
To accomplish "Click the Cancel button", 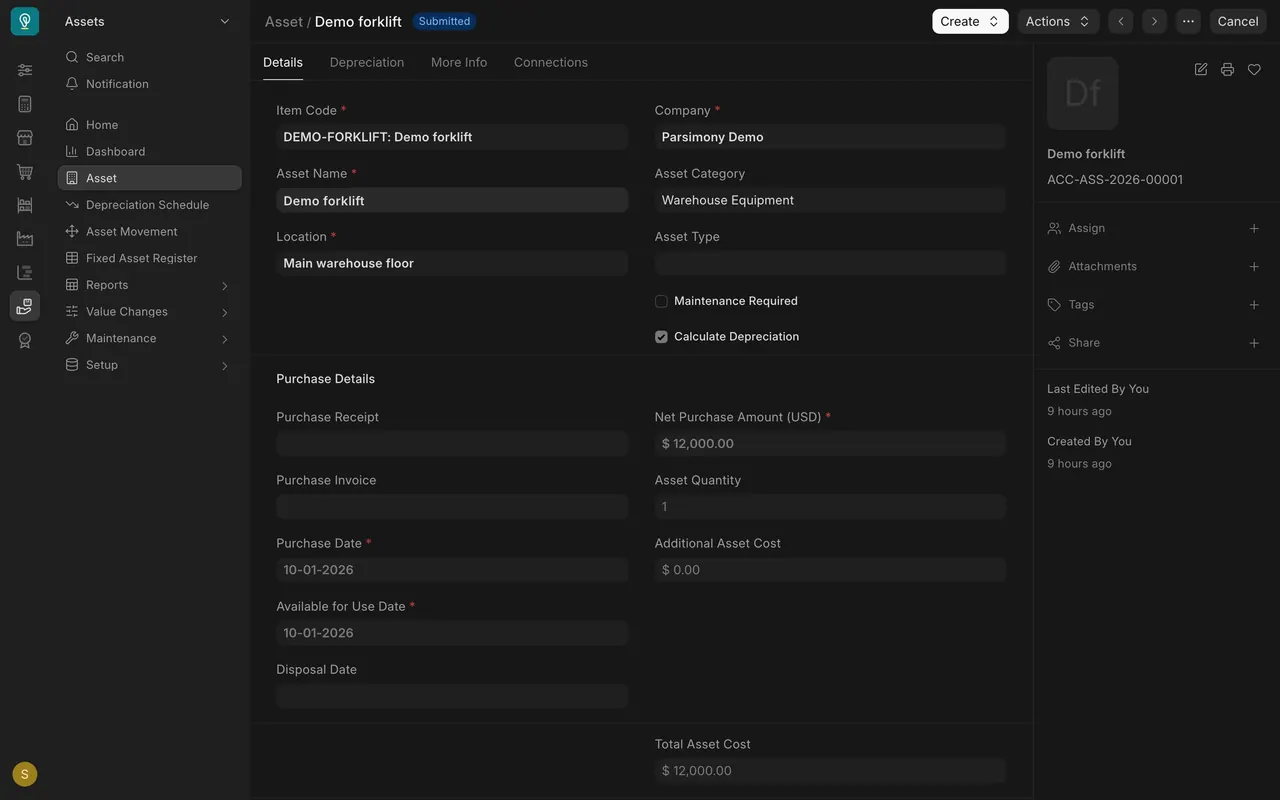I will click(1237, 21).
